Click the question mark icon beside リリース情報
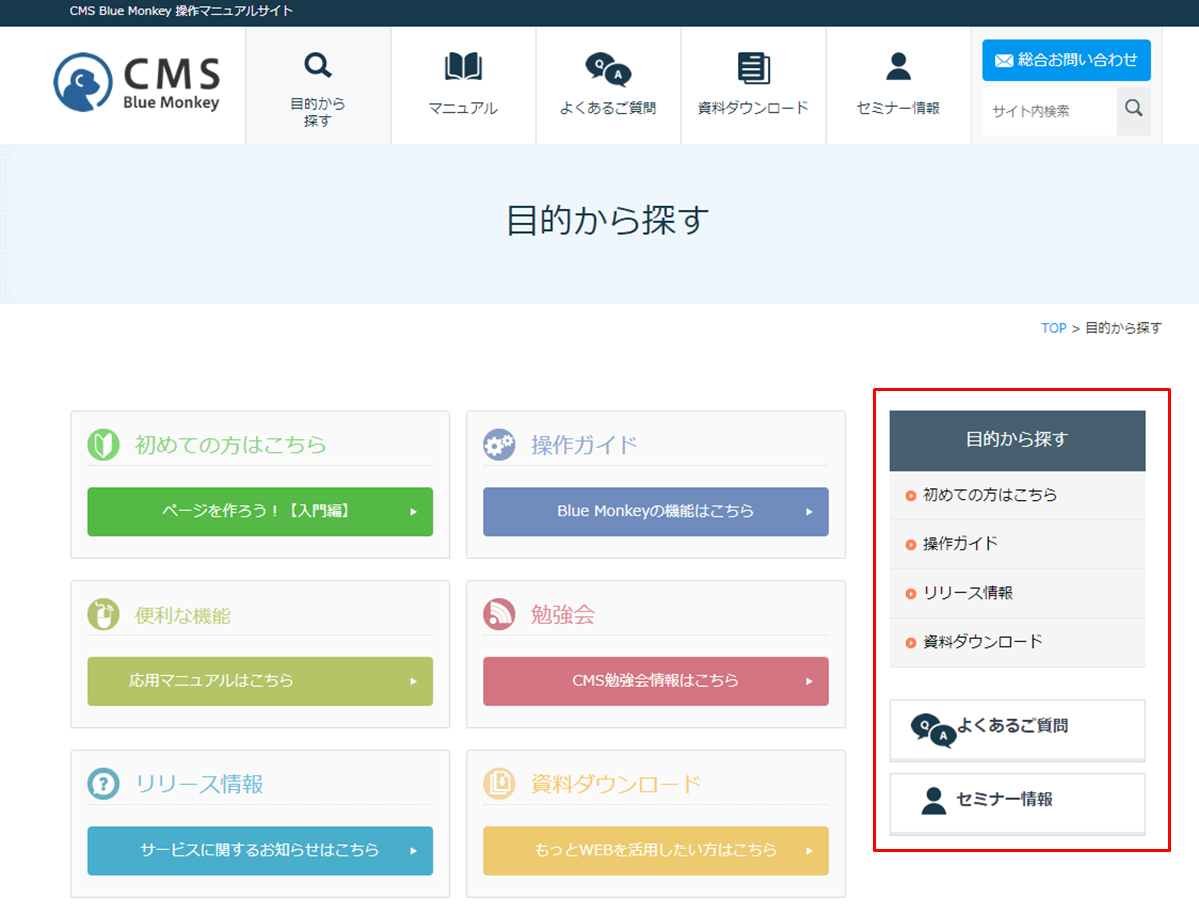This screenshot has width=1199, height=916. pos(103,784)
